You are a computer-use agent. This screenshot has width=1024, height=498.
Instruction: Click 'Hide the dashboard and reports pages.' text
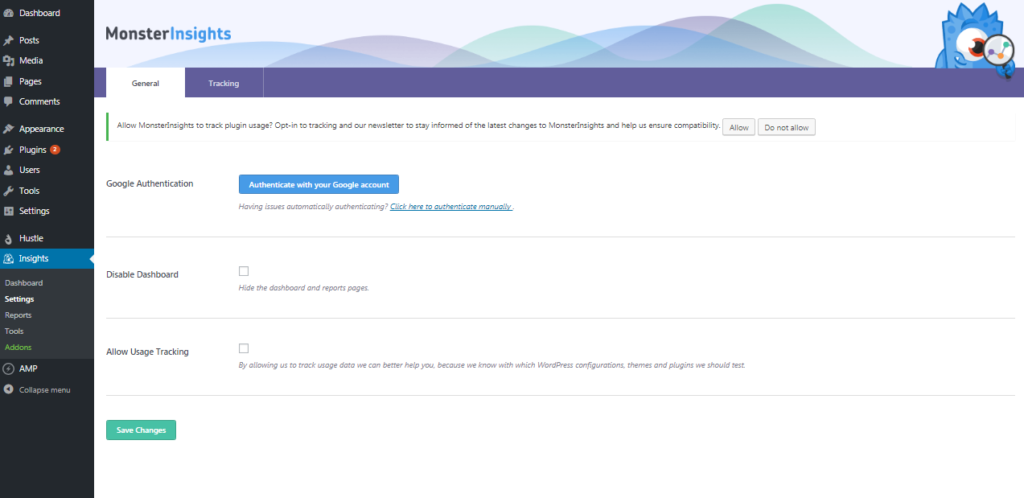304,288
